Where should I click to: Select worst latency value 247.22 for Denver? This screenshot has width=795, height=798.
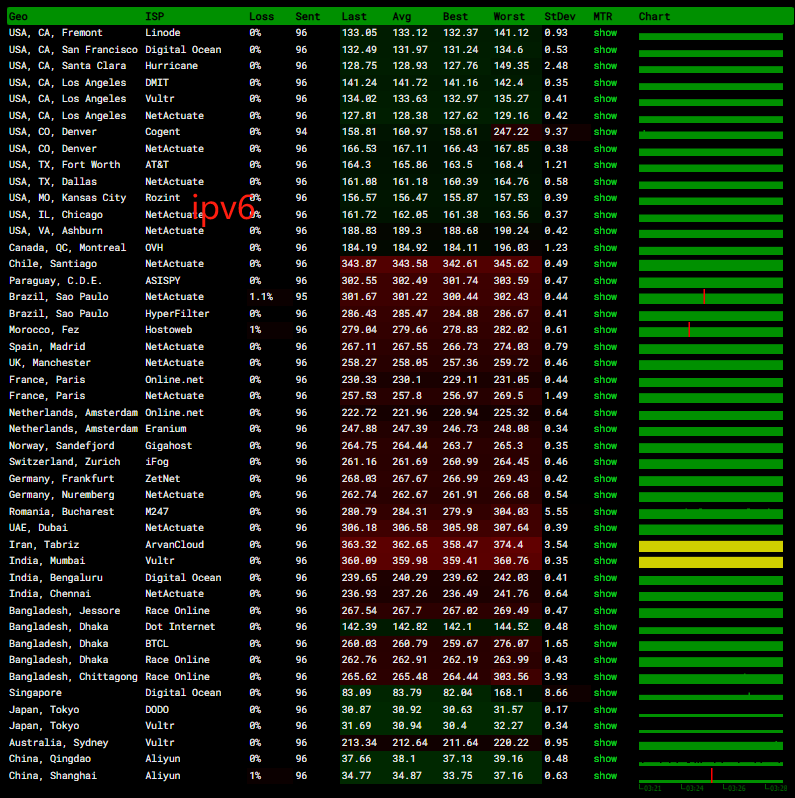pos(511,132)
